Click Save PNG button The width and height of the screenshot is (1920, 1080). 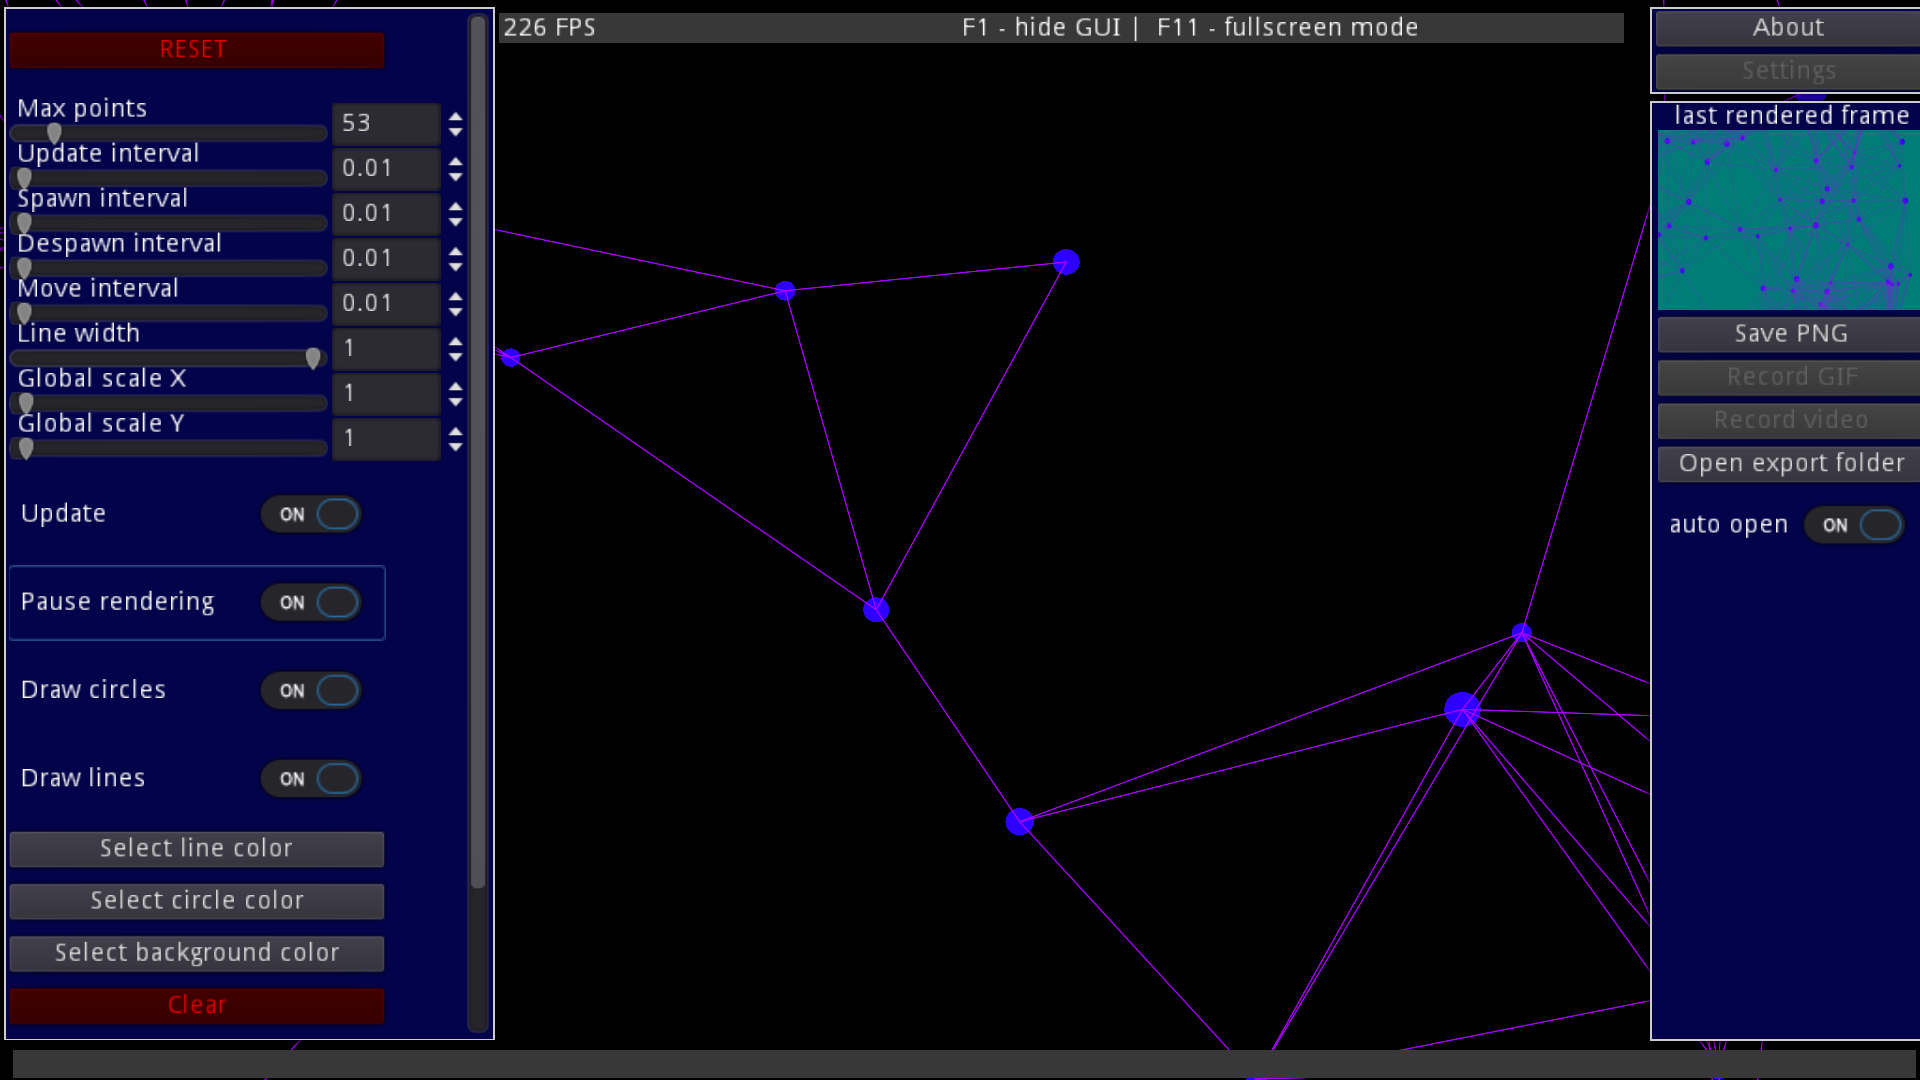[x=1789, y=334]
